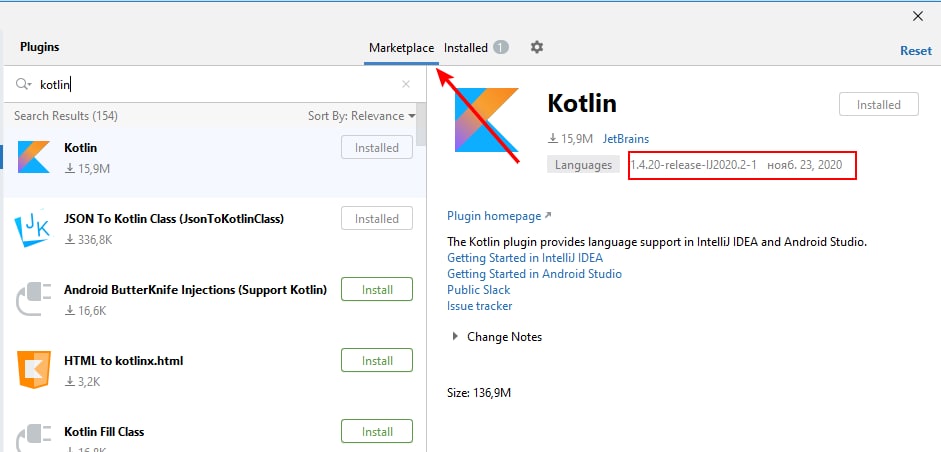The image size is (941, 452).
Task: Close the plugins dialog window
Action: click(918, 16)
